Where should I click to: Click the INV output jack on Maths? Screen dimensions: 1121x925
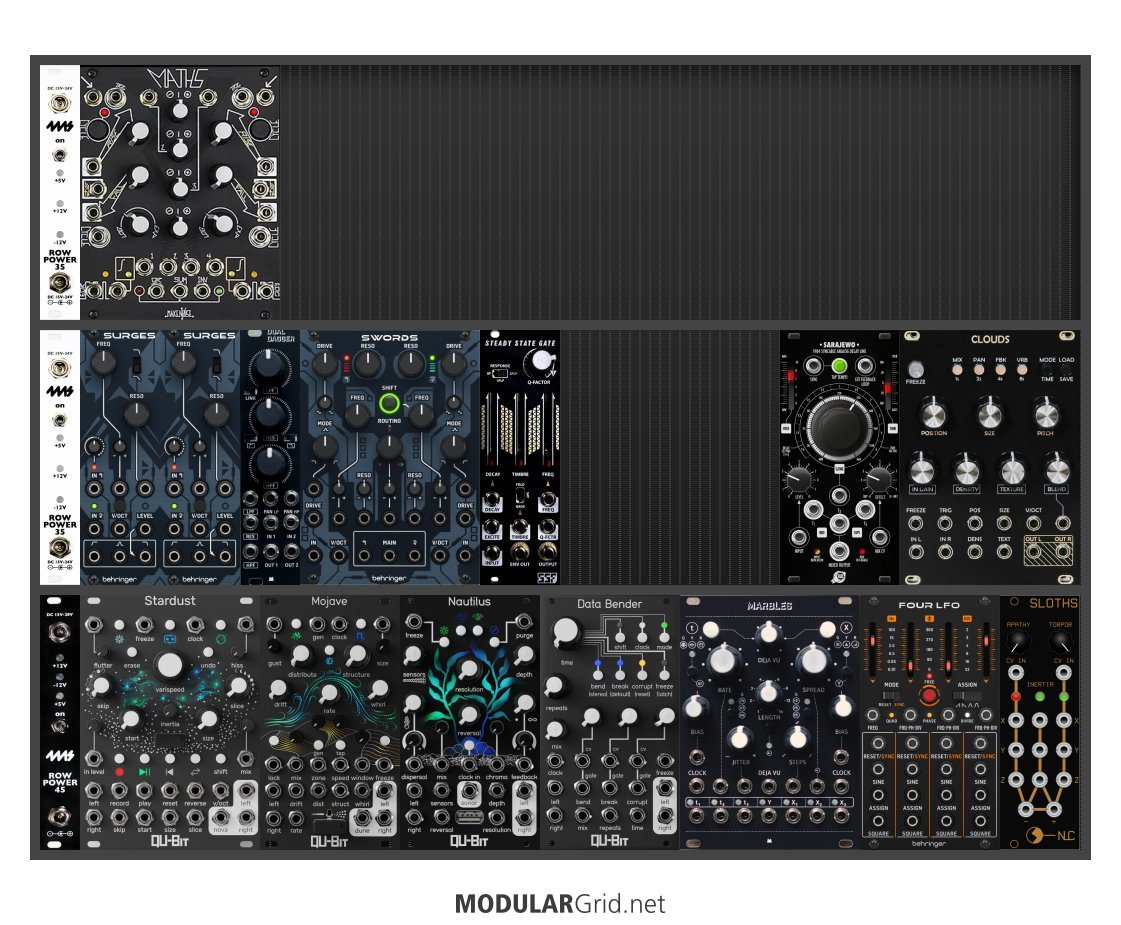click(x=202, y=291)
